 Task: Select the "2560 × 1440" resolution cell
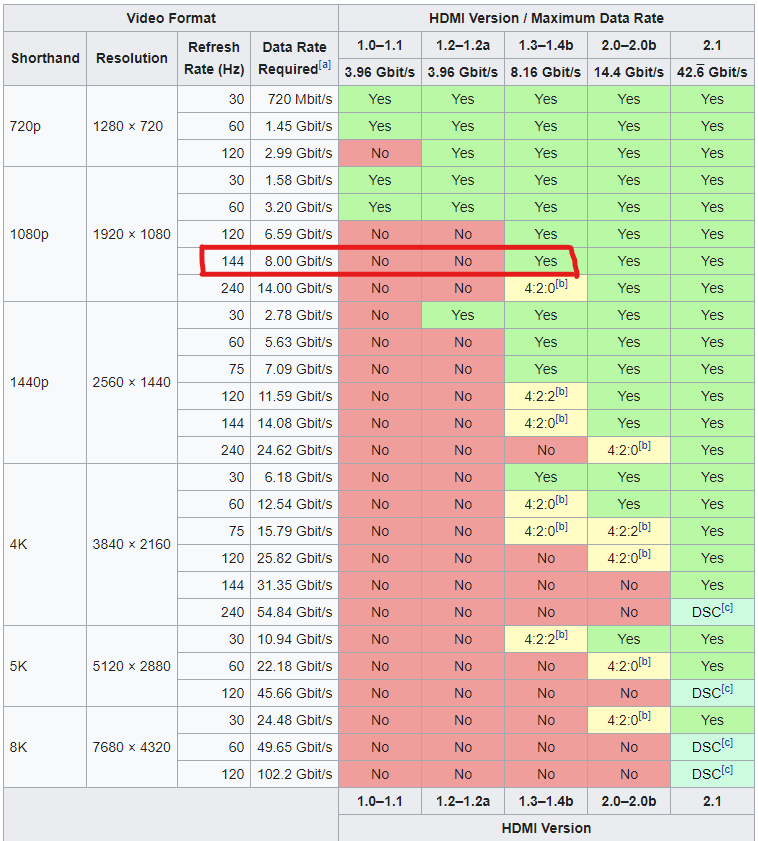click(x=132, y=382)
